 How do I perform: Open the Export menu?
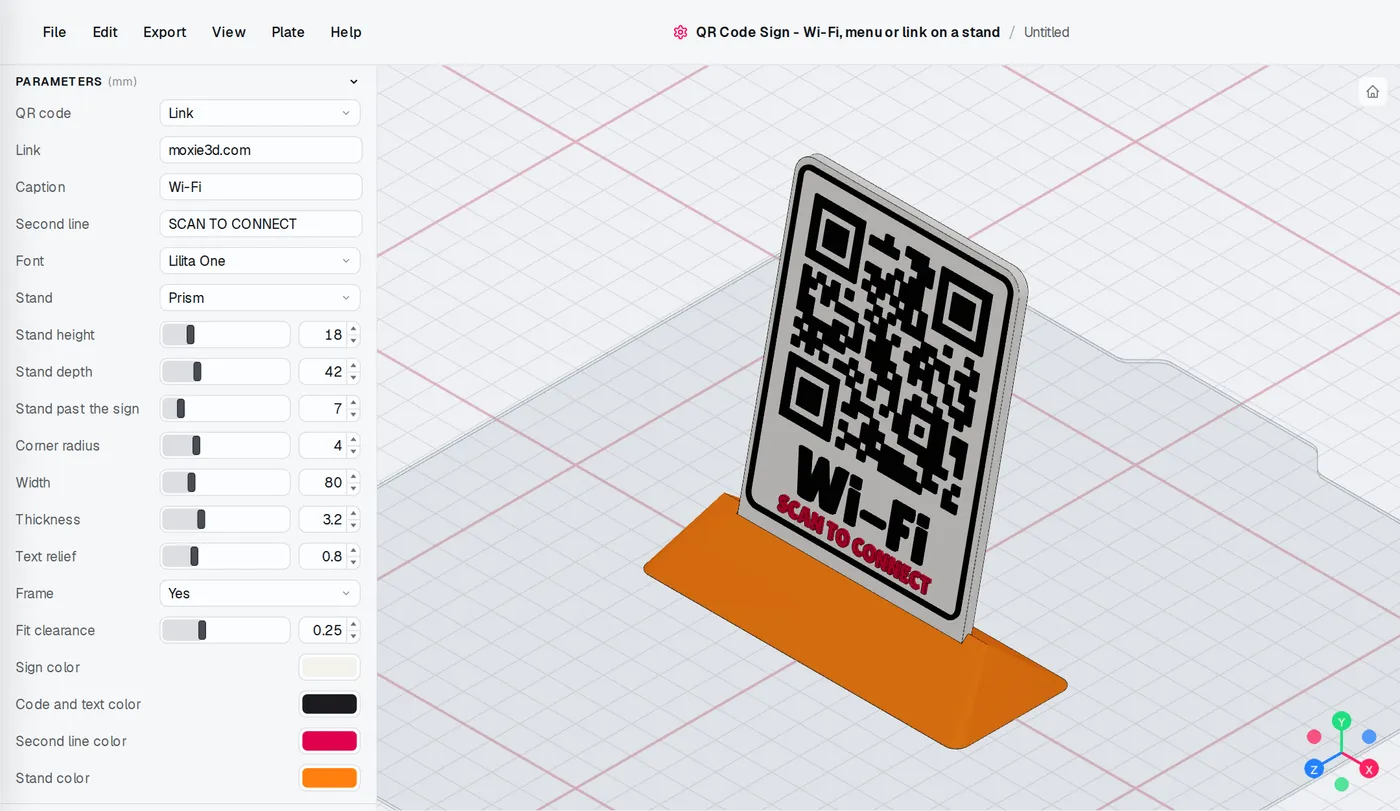click(x=165, y=32)
